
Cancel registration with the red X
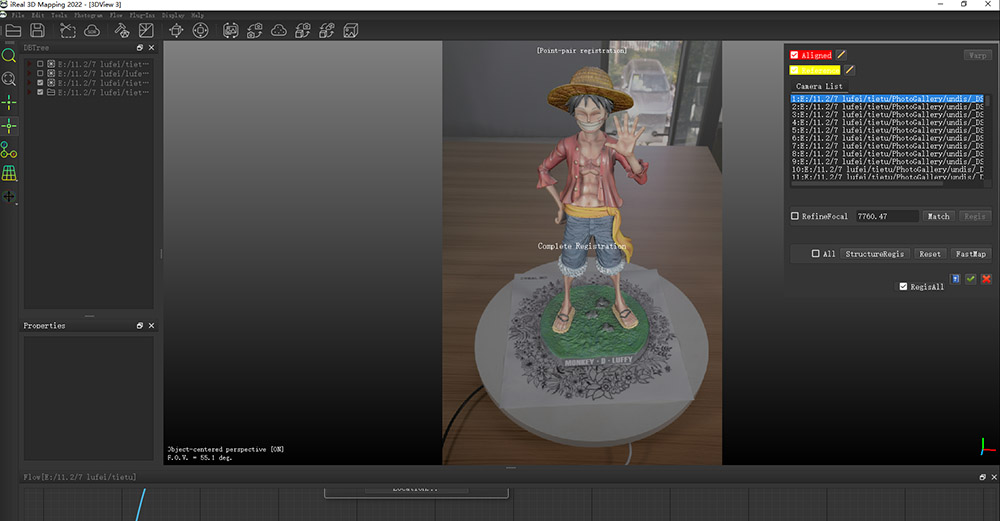pos(986,279)
